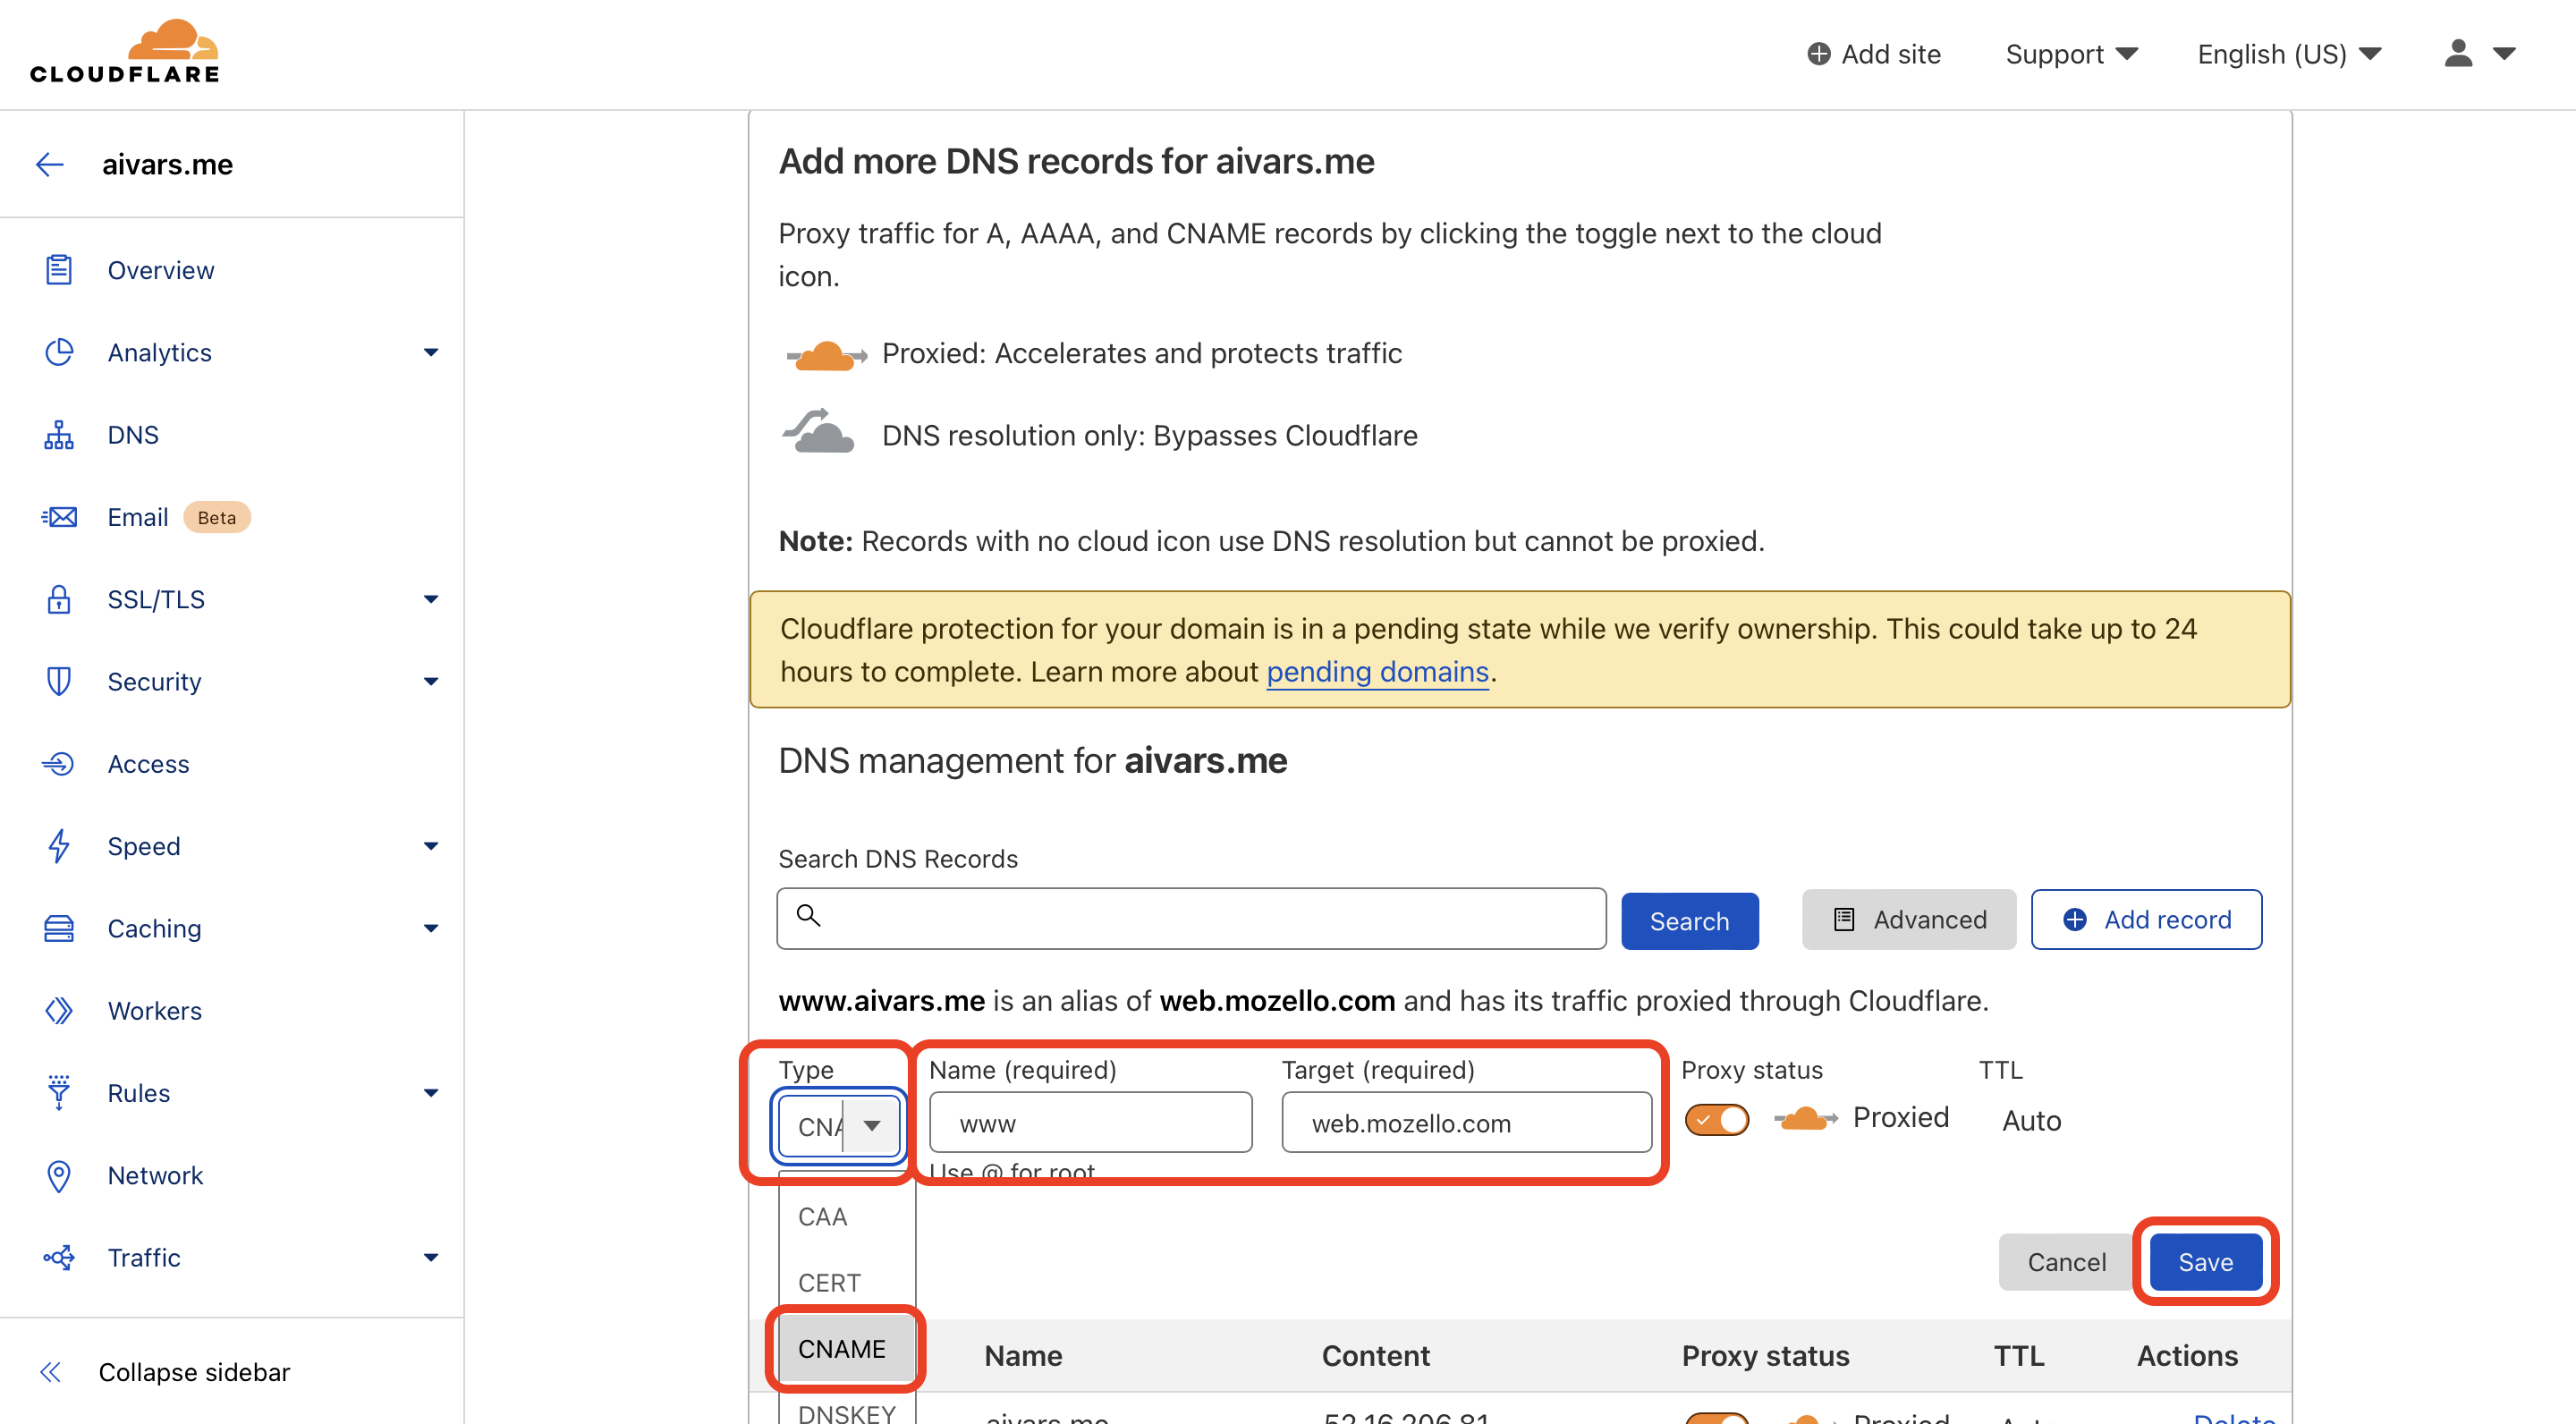This screenshot has height=1424, width=2576.
Task: Click the Traffic routing icon
Action: pyautogui.click(x=59, y=1258)
